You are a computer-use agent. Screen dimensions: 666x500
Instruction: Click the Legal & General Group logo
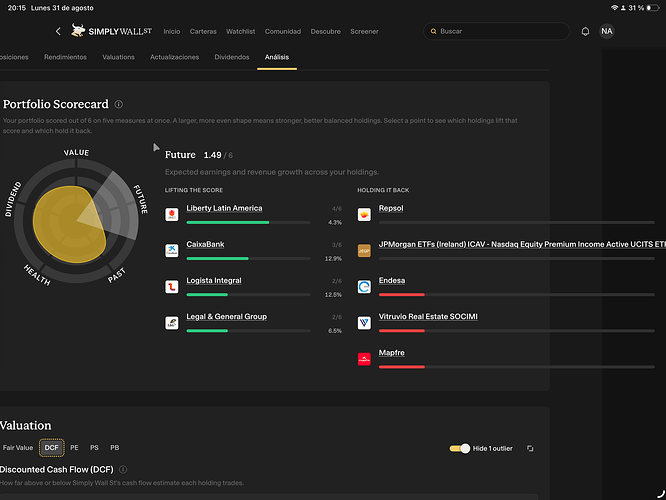pyautogui.click(x=172, y=323)
